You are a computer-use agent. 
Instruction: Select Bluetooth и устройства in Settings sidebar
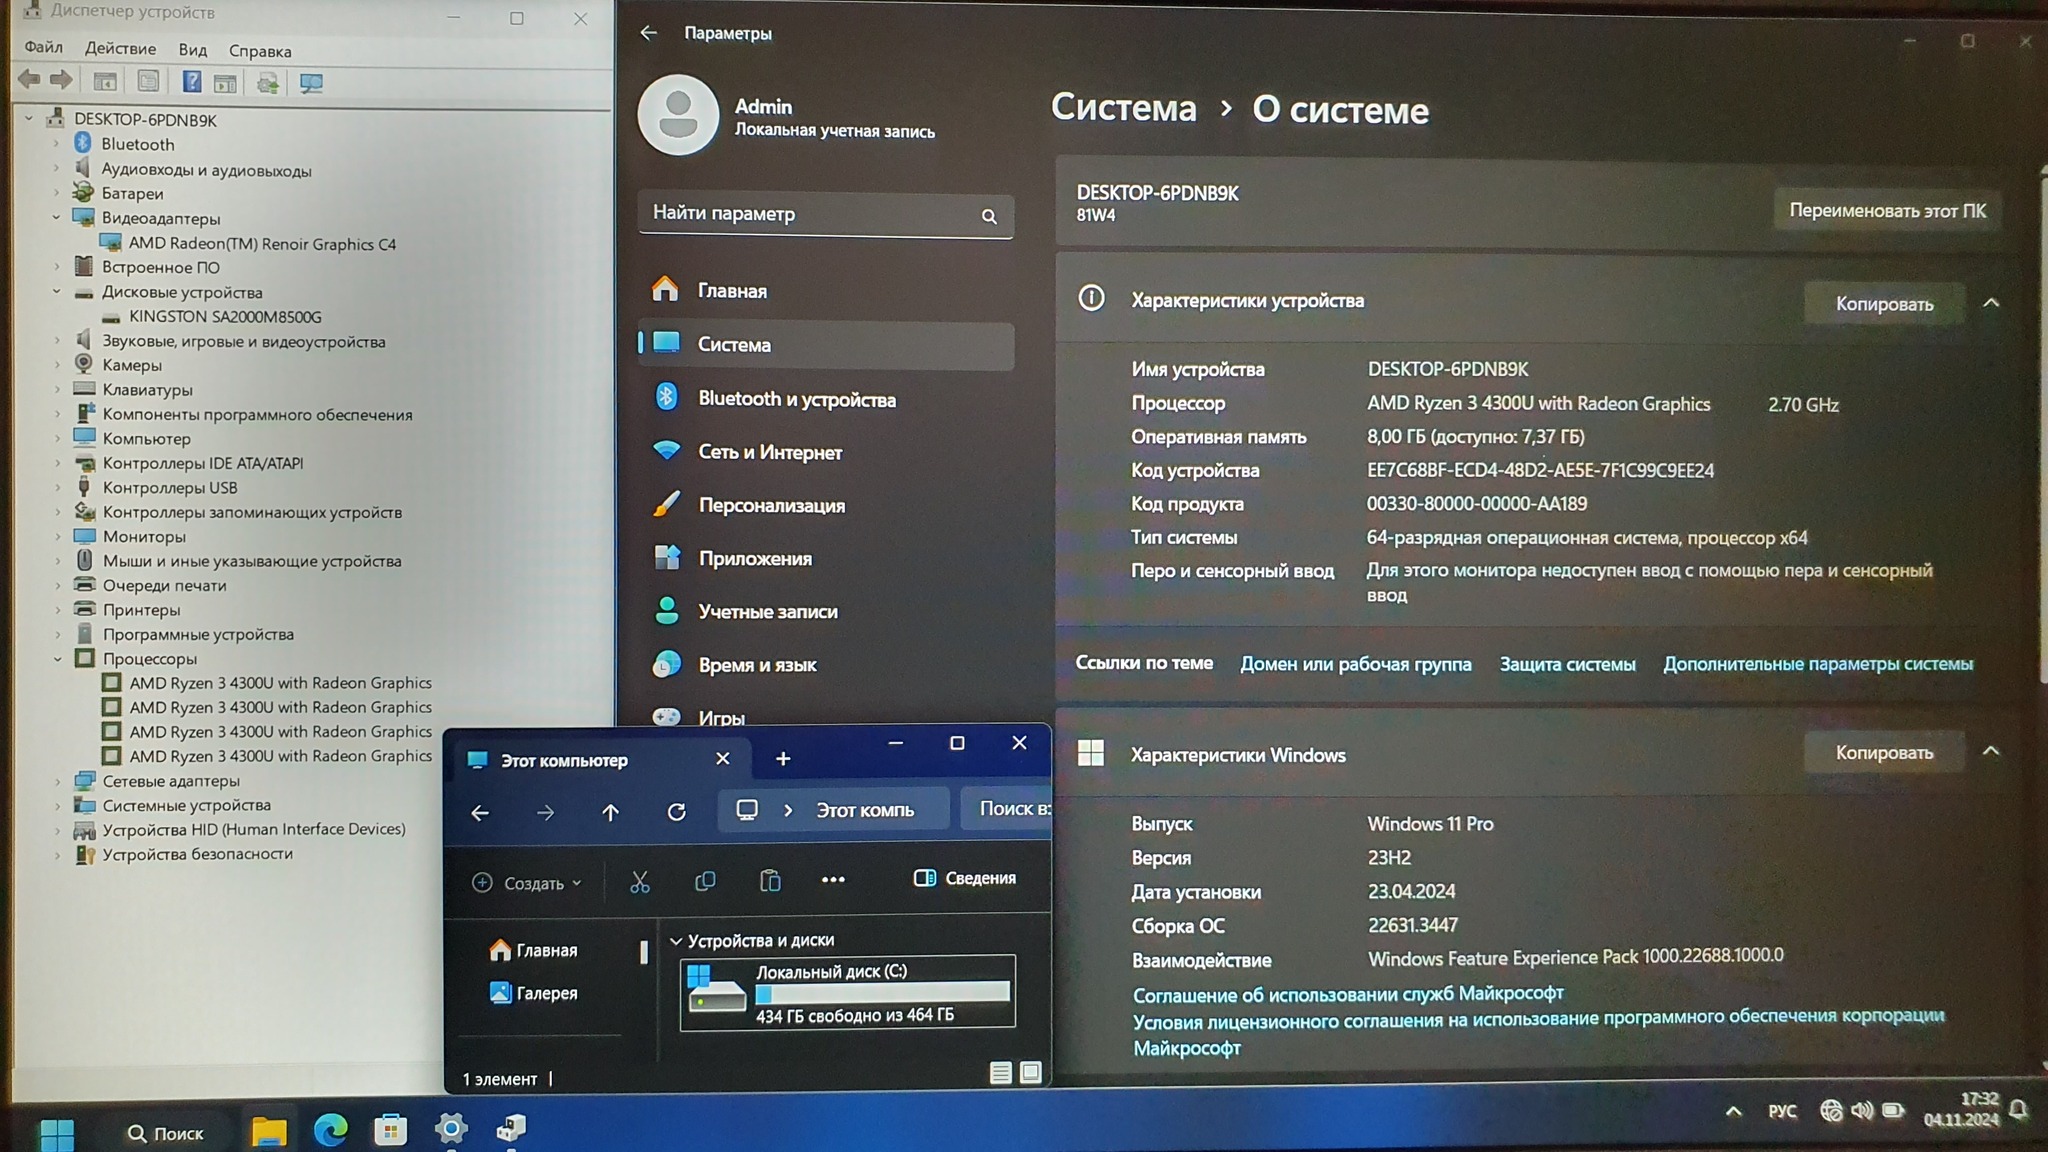(796, 399)
